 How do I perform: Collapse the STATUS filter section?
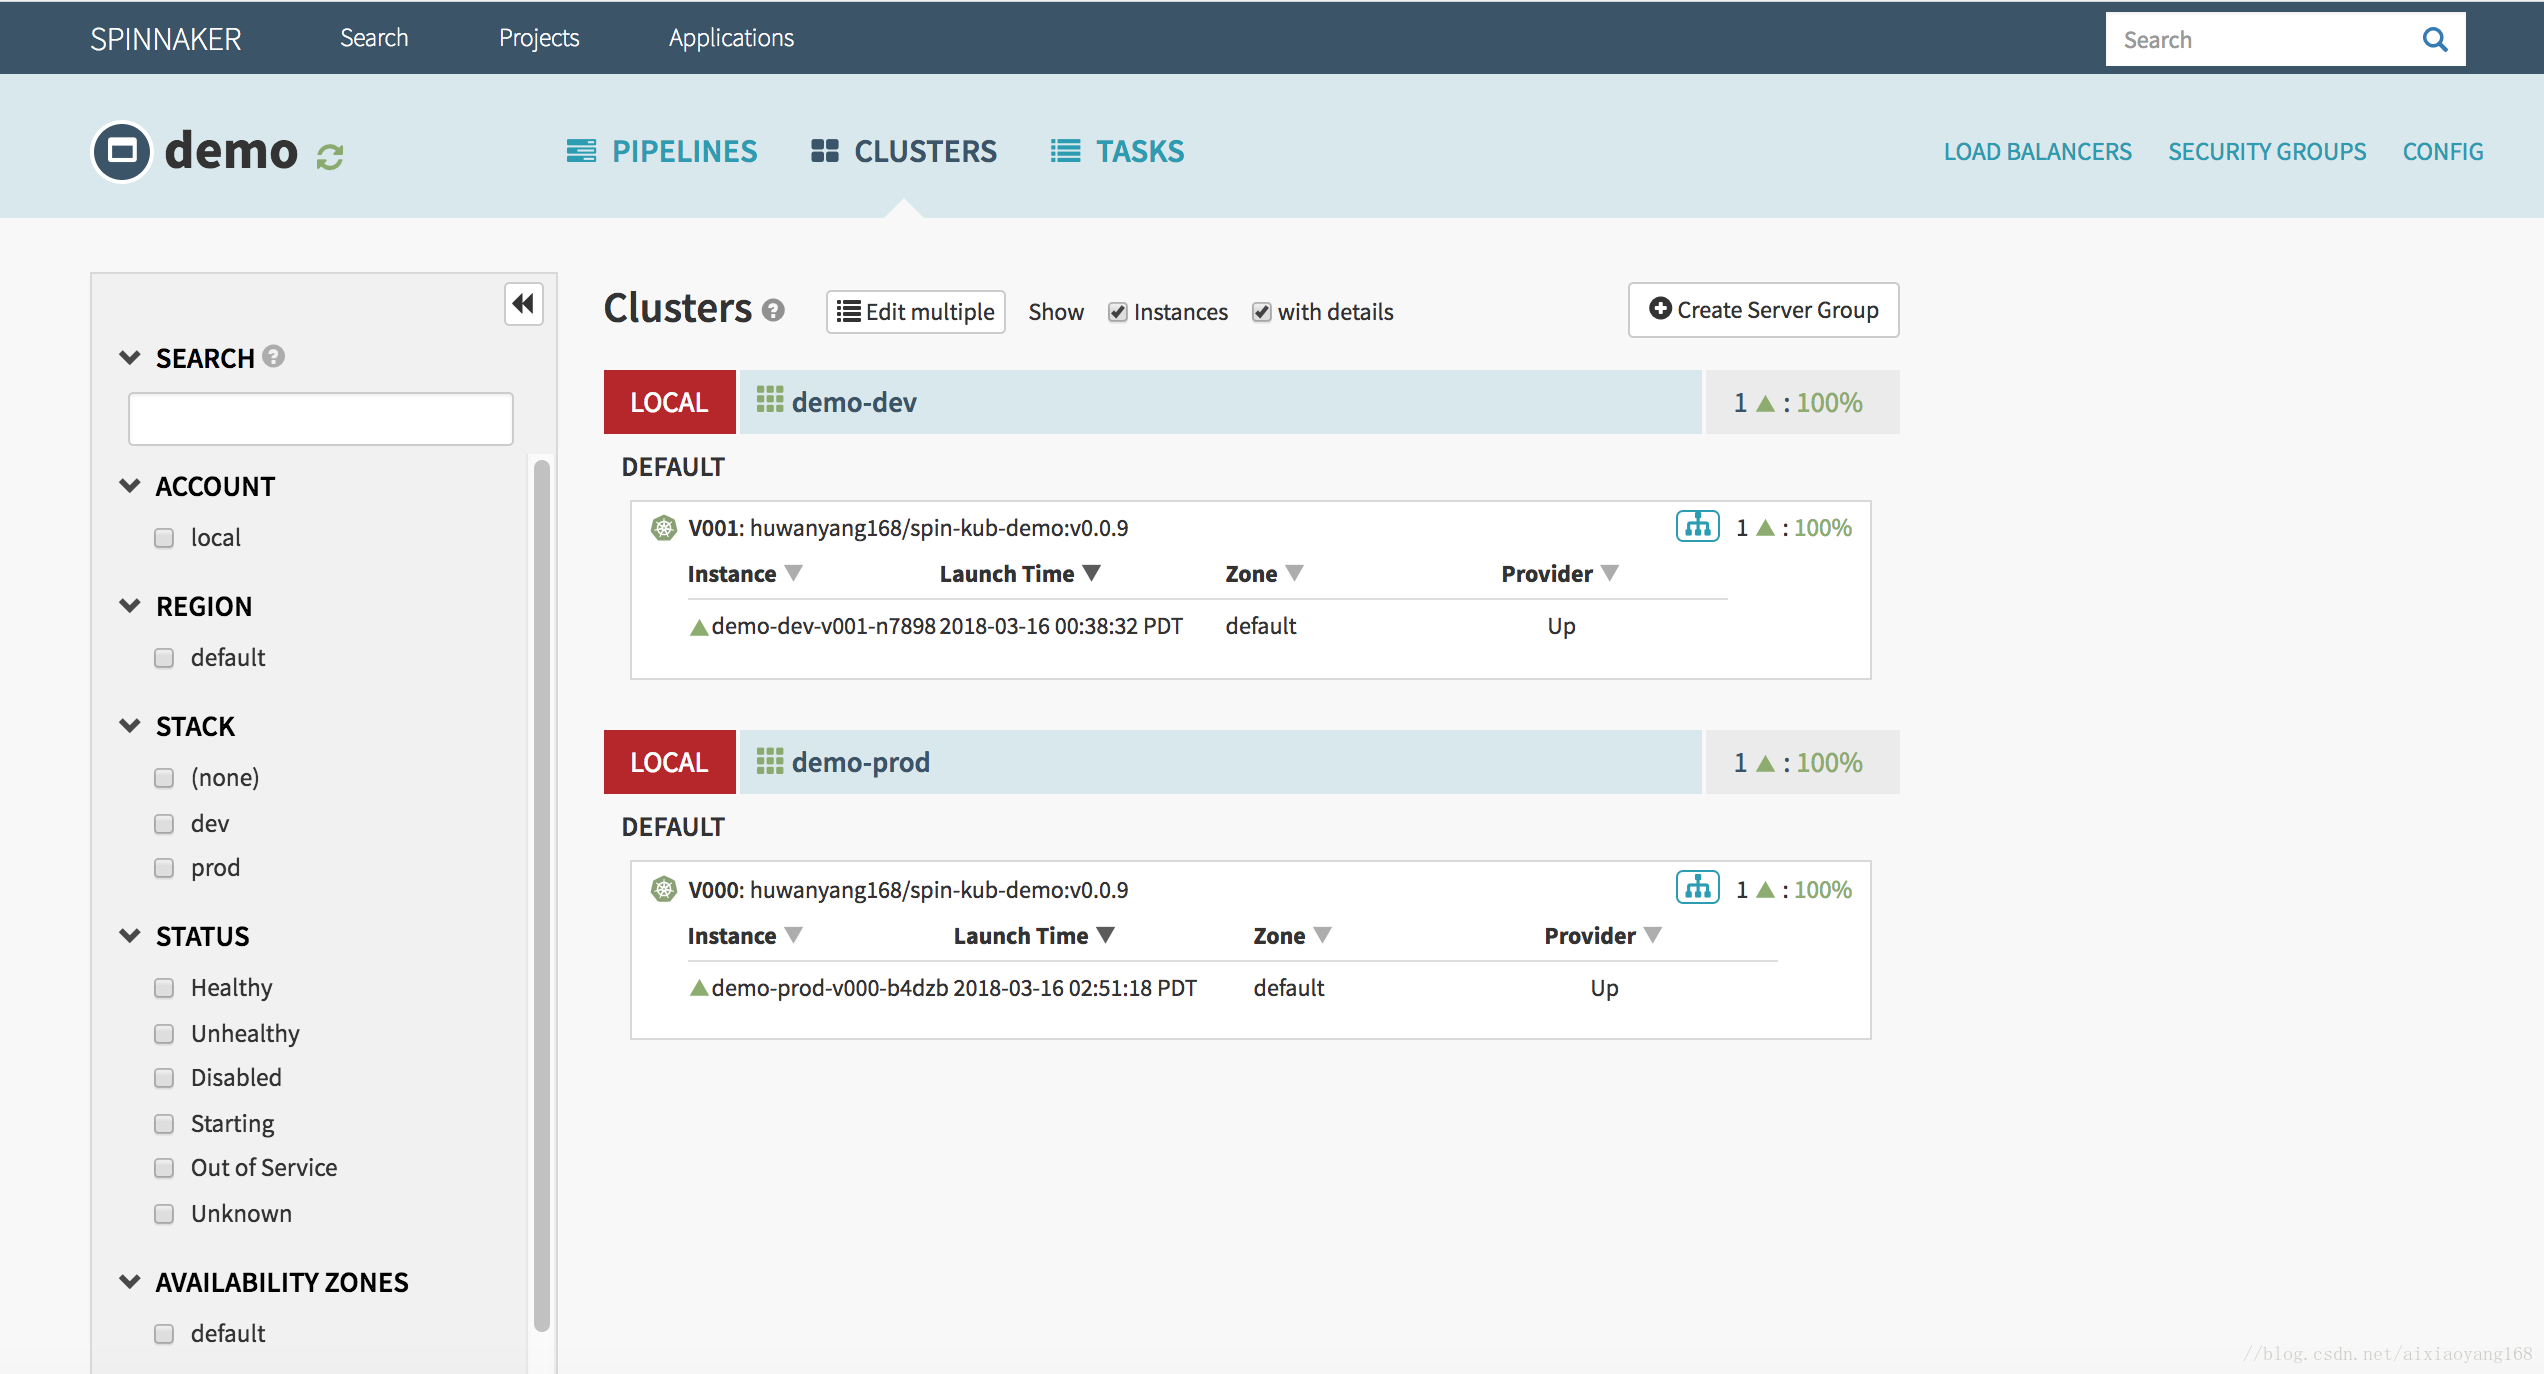point(129,935)
